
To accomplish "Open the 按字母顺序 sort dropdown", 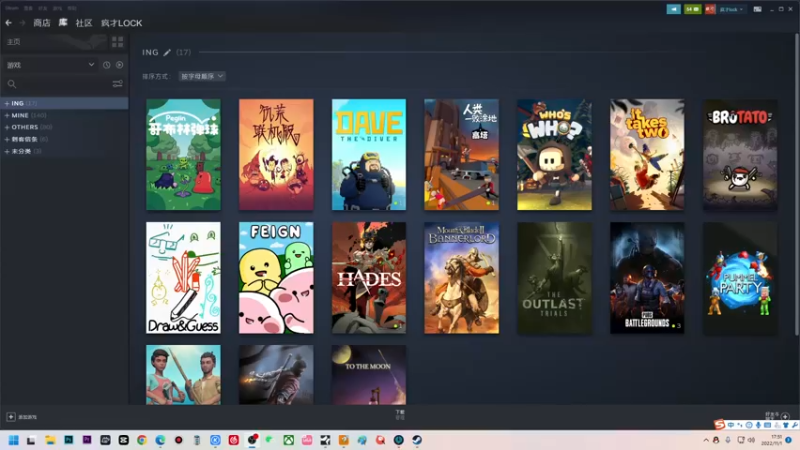I will coord(202,76).
